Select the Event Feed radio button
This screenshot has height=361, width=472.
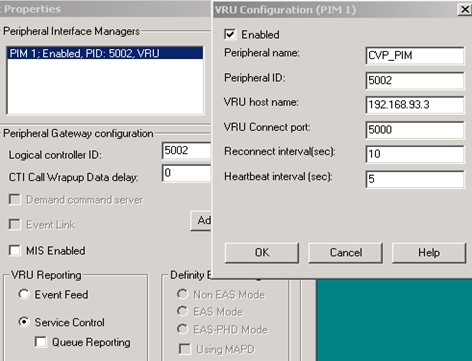tap(24, 294)
